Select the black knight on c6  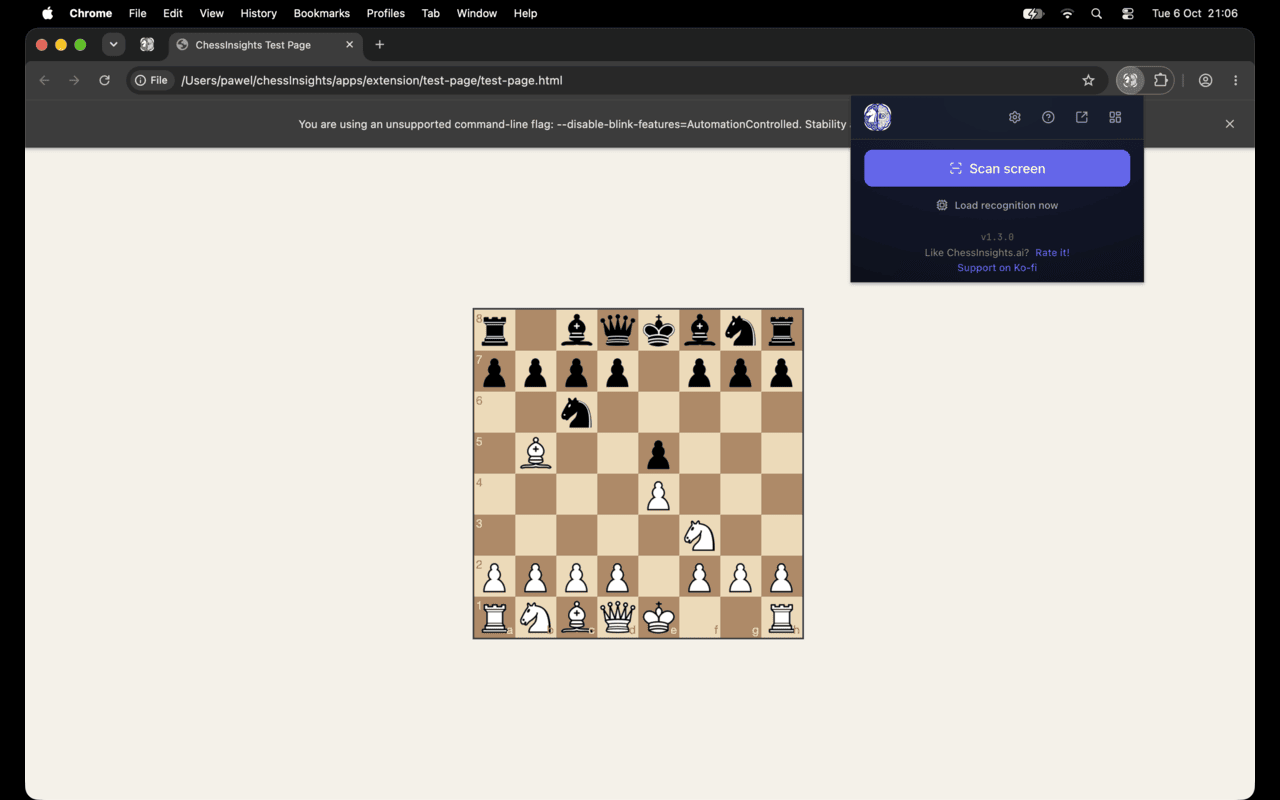click(x=577, y=412)
